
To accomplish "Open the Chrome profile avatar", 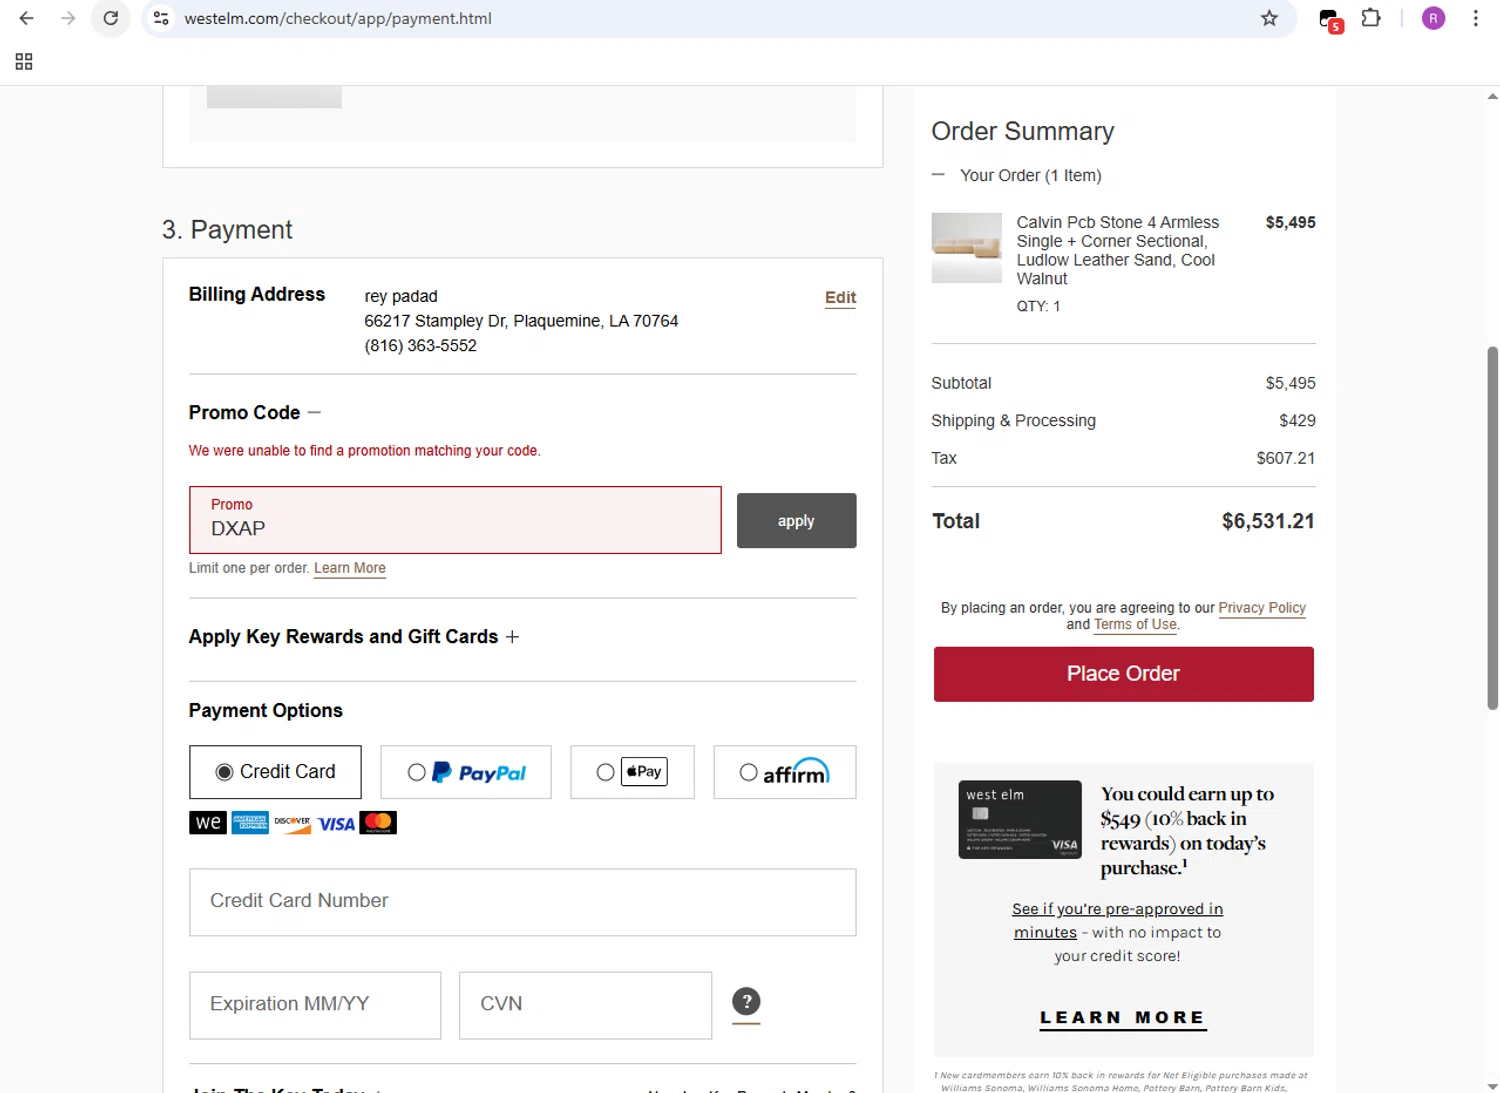I will (x=1433, y=18).
